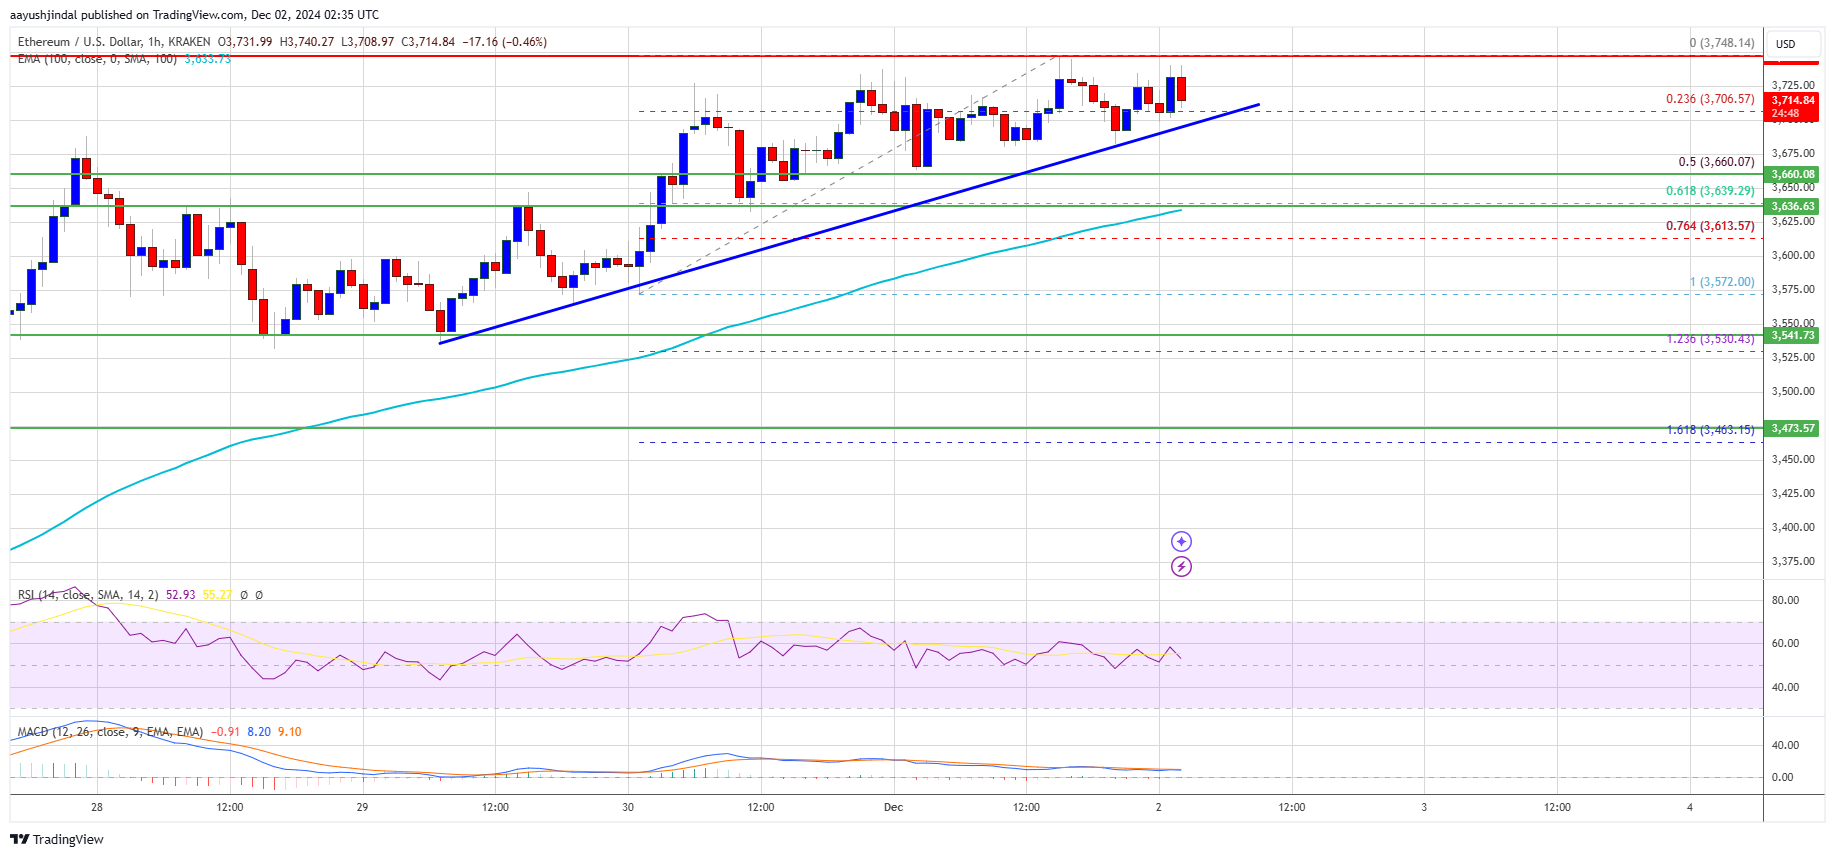Click the 0.618 Fibonacci level label
This screenshot has height=857, width=1835.
click(1709, 191)
